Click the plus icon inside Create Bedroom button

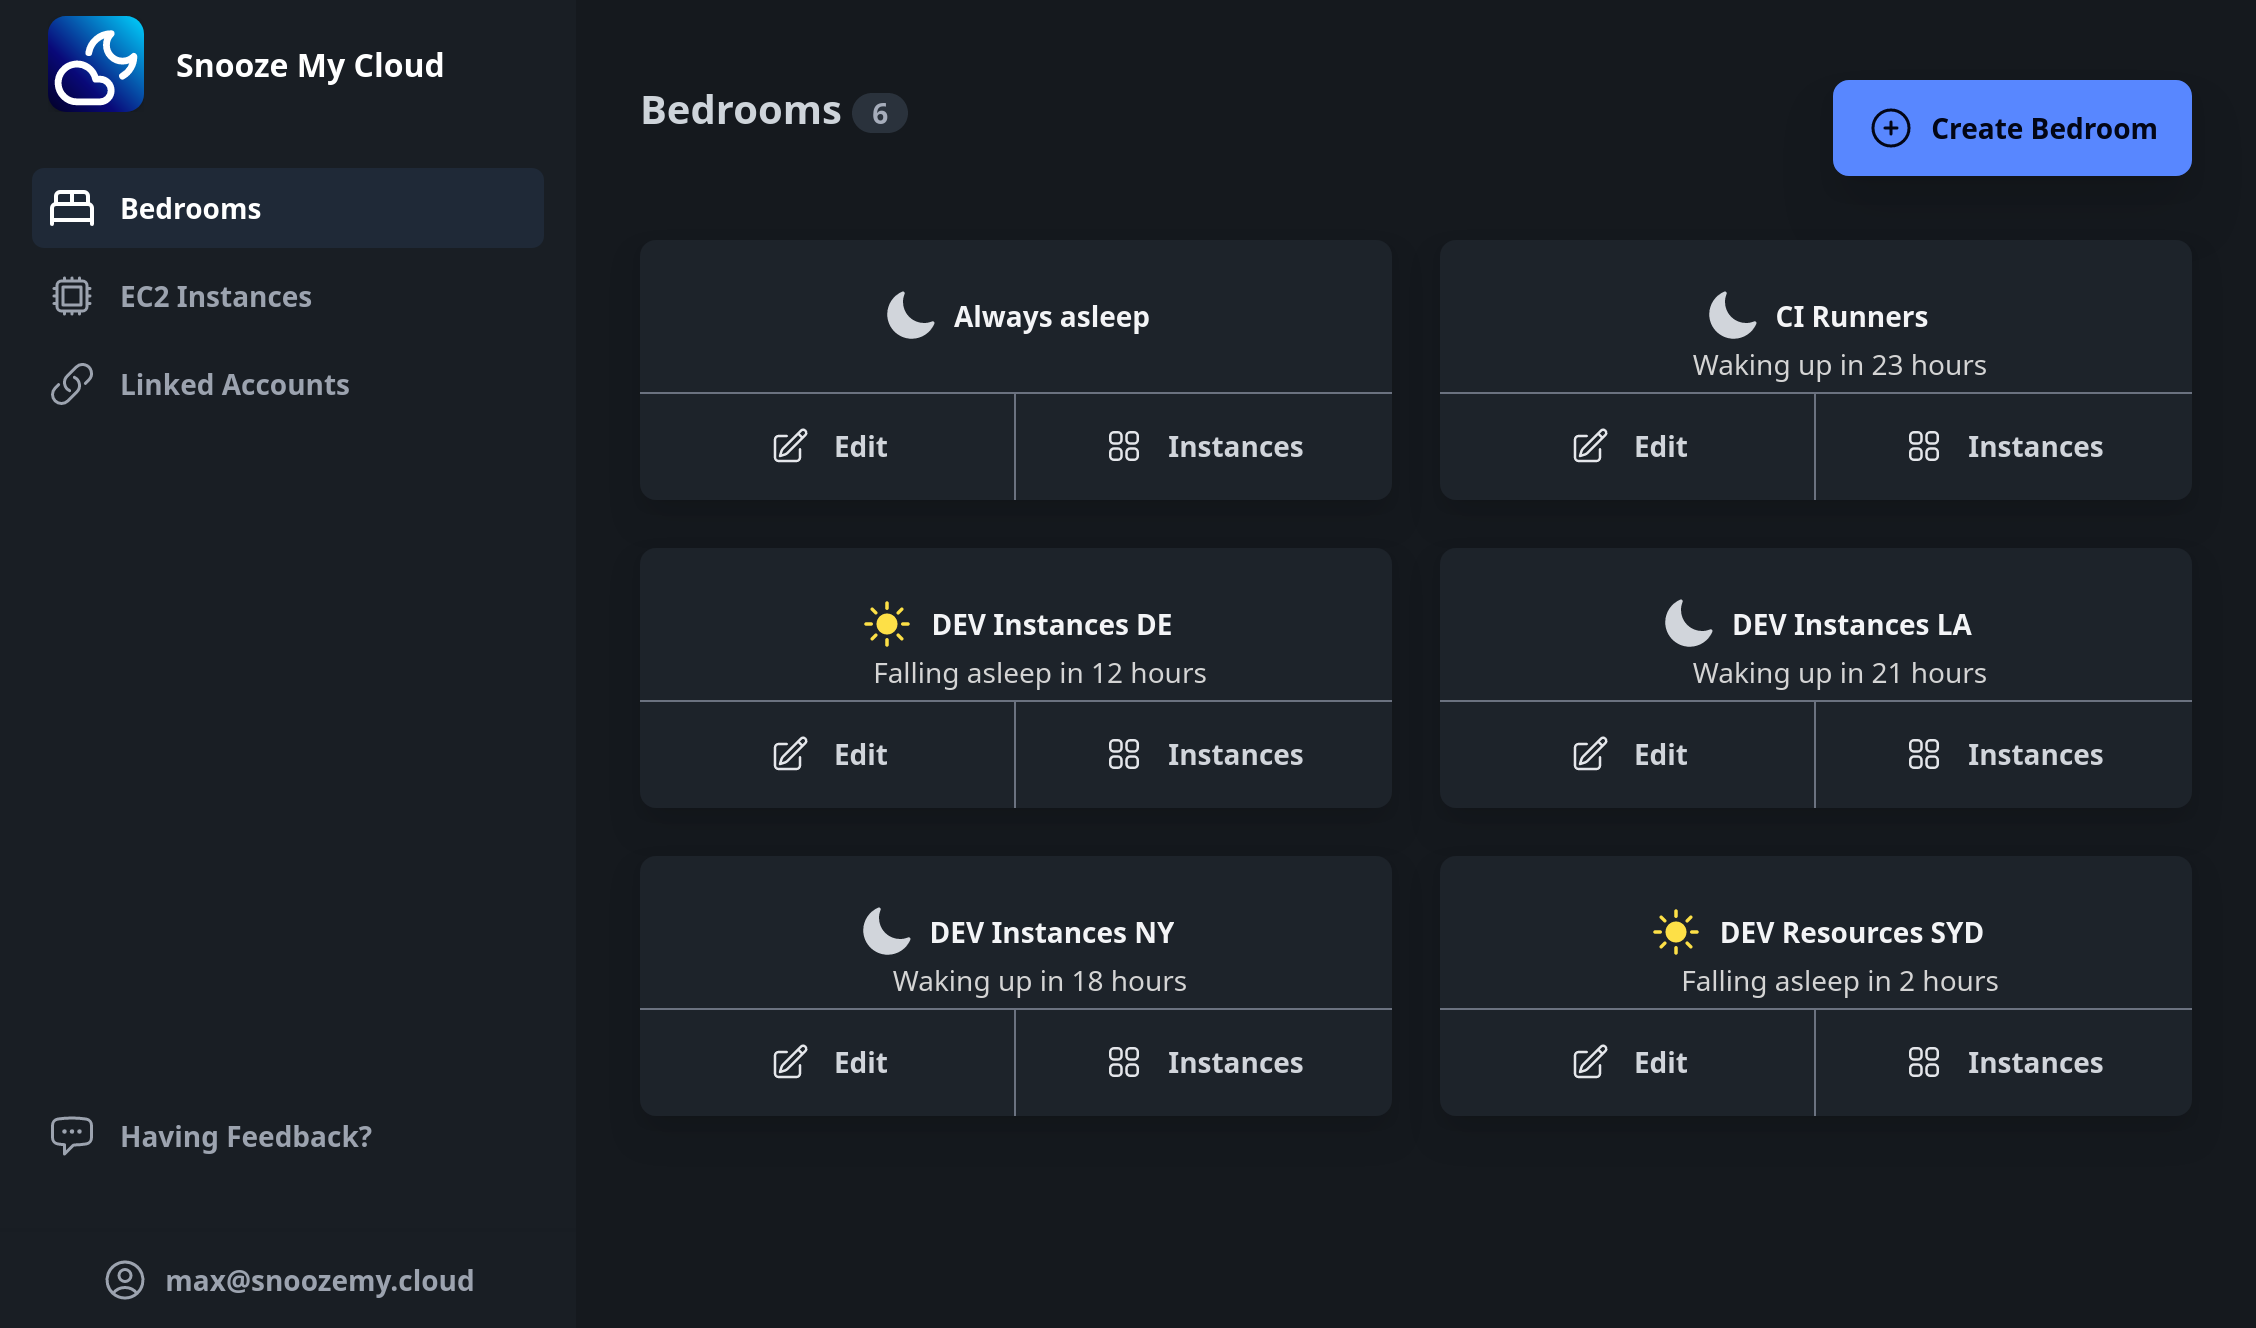1890,128
